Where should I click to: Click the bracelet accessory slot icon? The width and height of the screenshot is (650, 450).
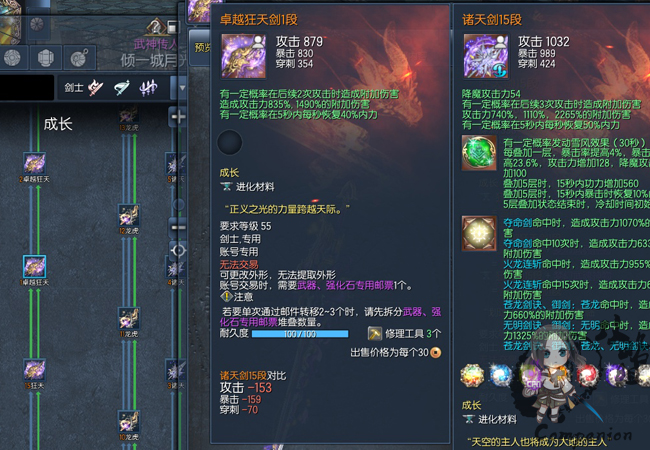(x=46, y=58)
